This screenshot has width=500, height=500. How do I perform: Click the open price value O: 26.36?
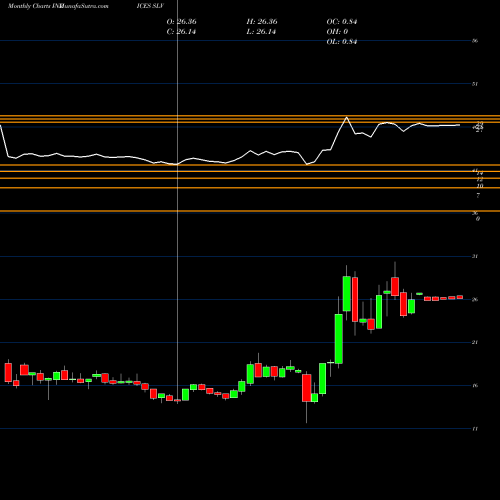pos(181,22)
